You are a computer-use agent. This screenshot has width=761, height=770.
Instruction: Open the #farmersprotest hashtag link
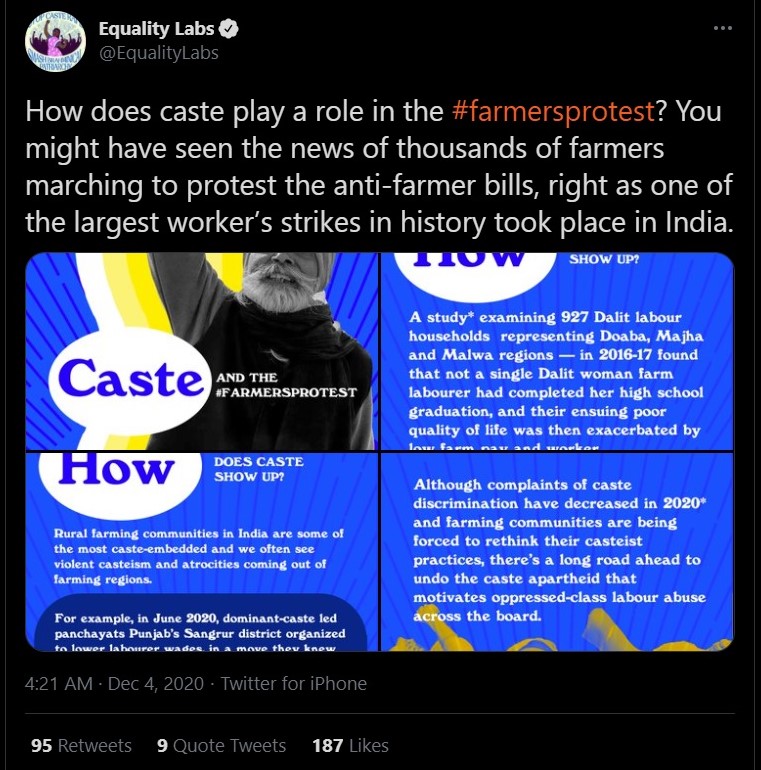pyautogui.click(x=553, y=111)
